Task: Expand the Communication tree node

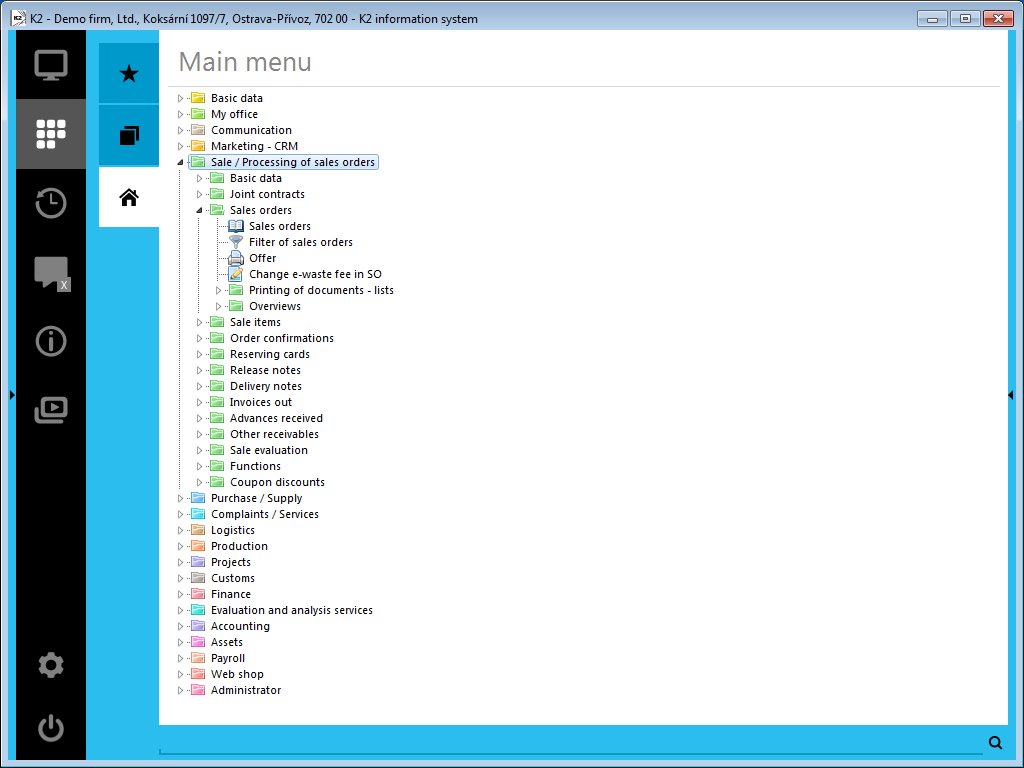Action: [181, 130]
